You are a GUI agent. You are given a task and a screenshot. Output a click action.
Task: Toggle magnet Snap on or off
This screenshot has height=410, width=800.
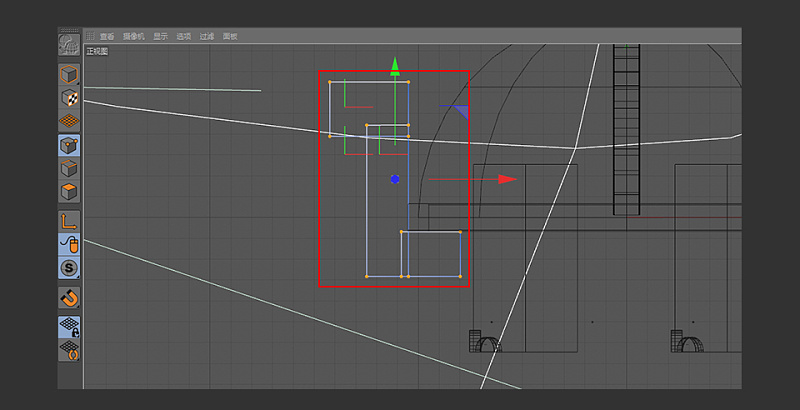(x=69, y=298)
